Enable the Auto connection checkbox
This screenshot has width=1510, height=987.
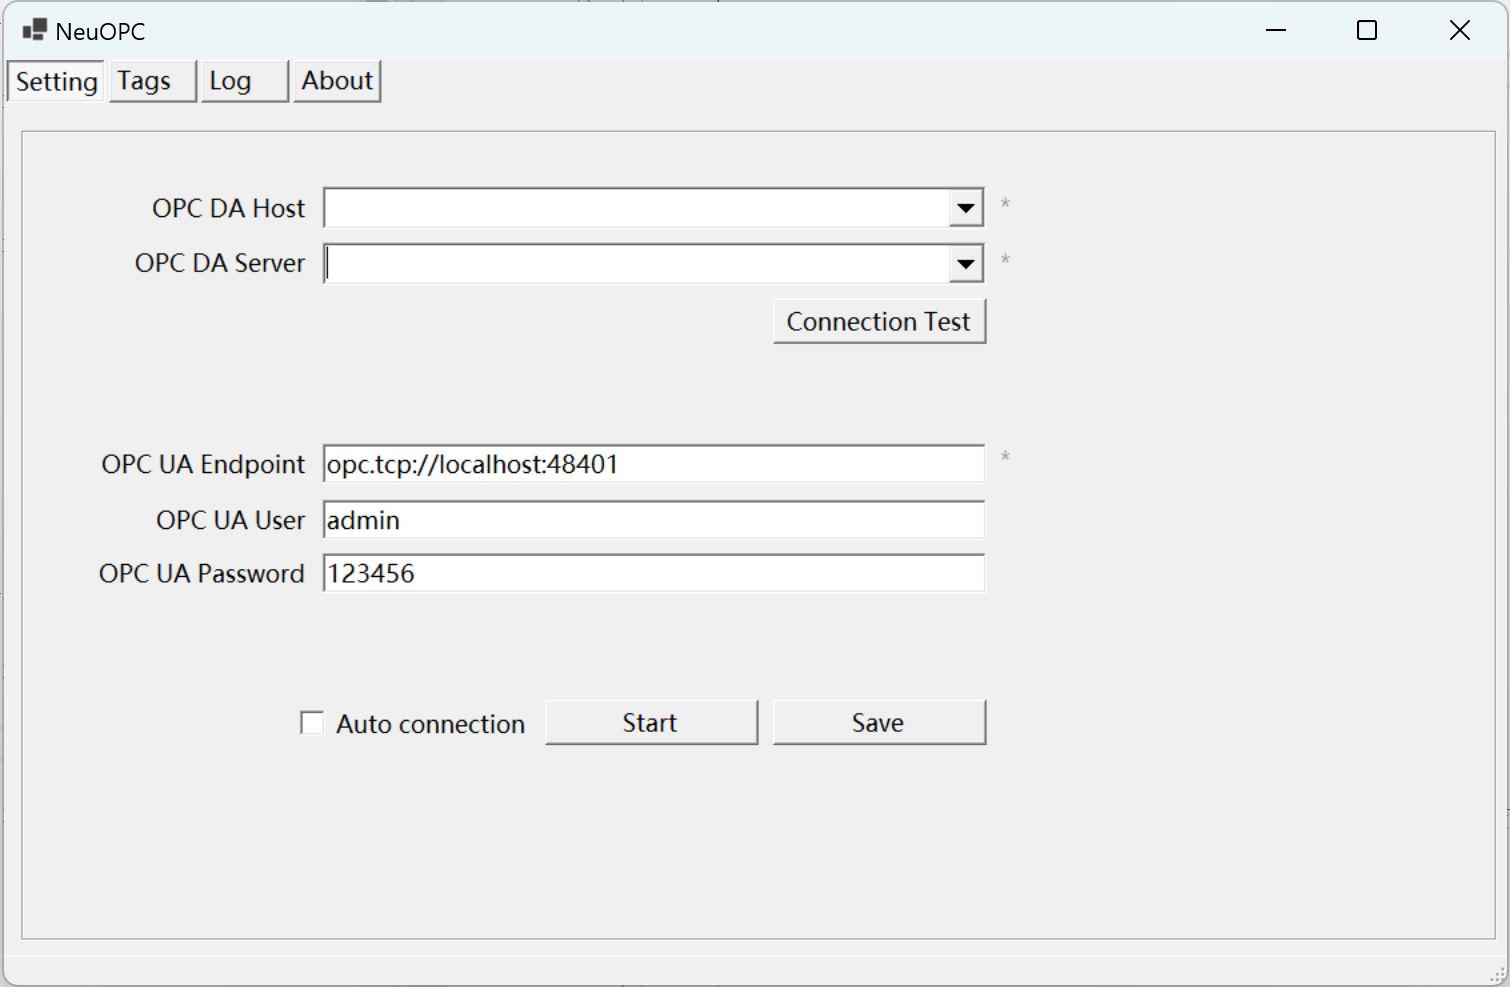tap(312, 723)
